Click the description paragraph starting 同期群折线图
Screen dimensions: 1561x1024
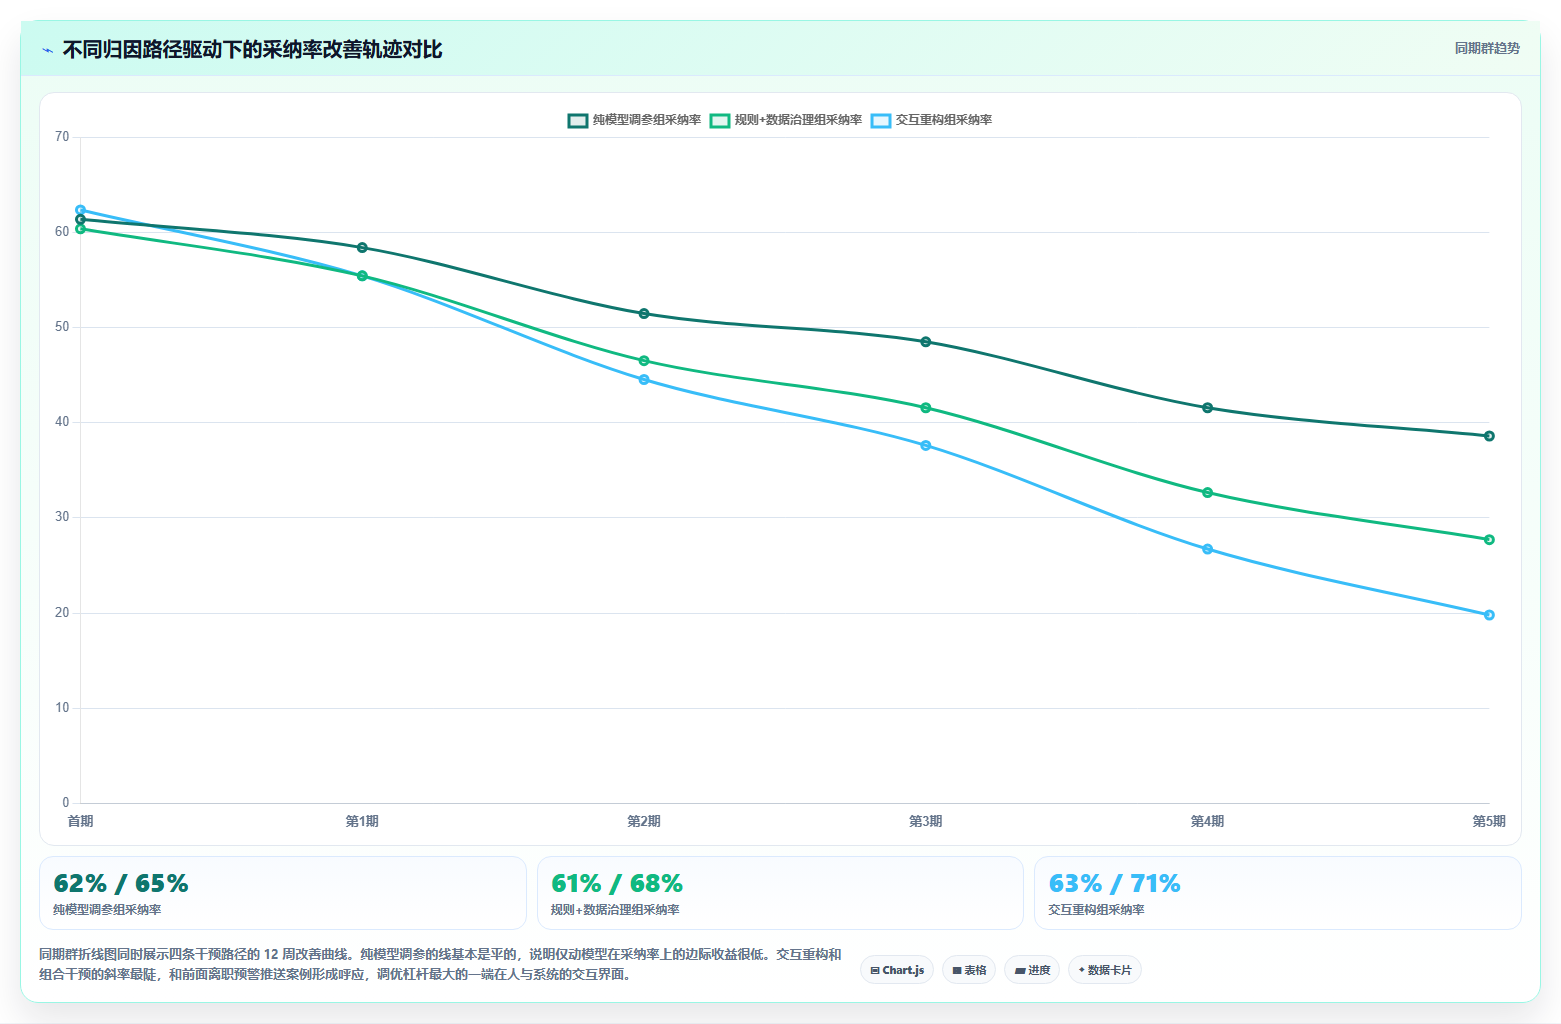pyautogui.click(x=440, y=964)
